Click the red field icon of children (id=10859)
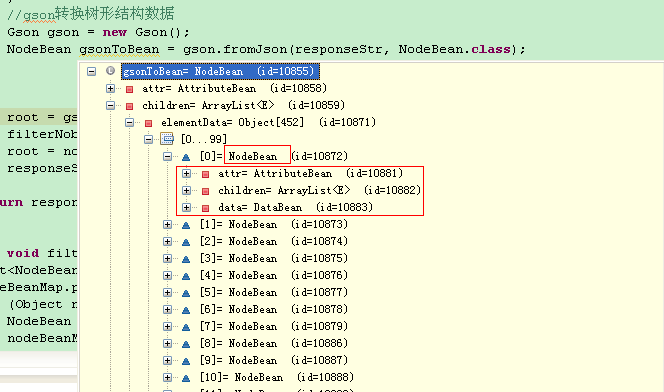The height and width of the screenshot is (392, 664). [x=130, y=106]
